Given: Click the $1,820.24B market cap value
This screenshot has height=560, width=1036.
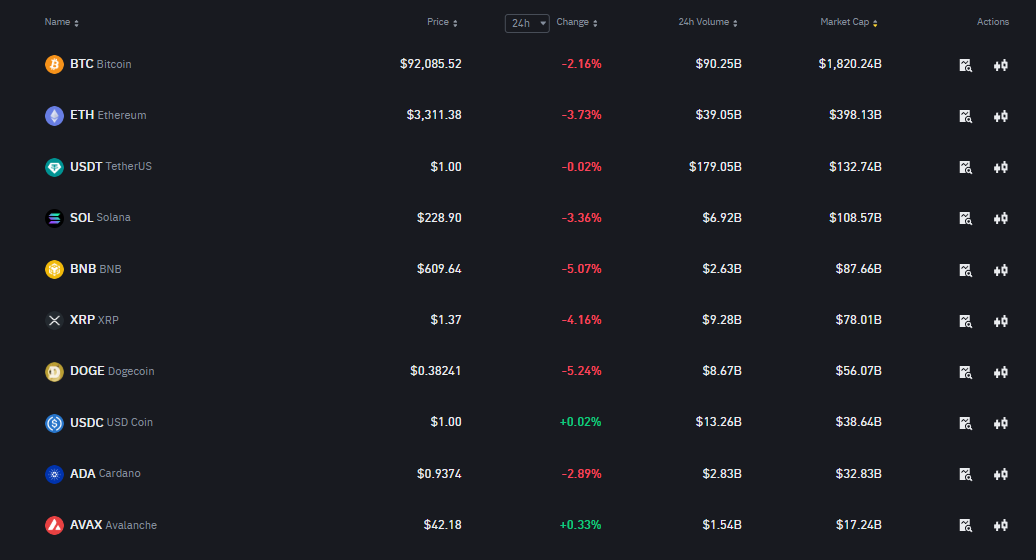Looking at the screenshot, I should [850, 64].
